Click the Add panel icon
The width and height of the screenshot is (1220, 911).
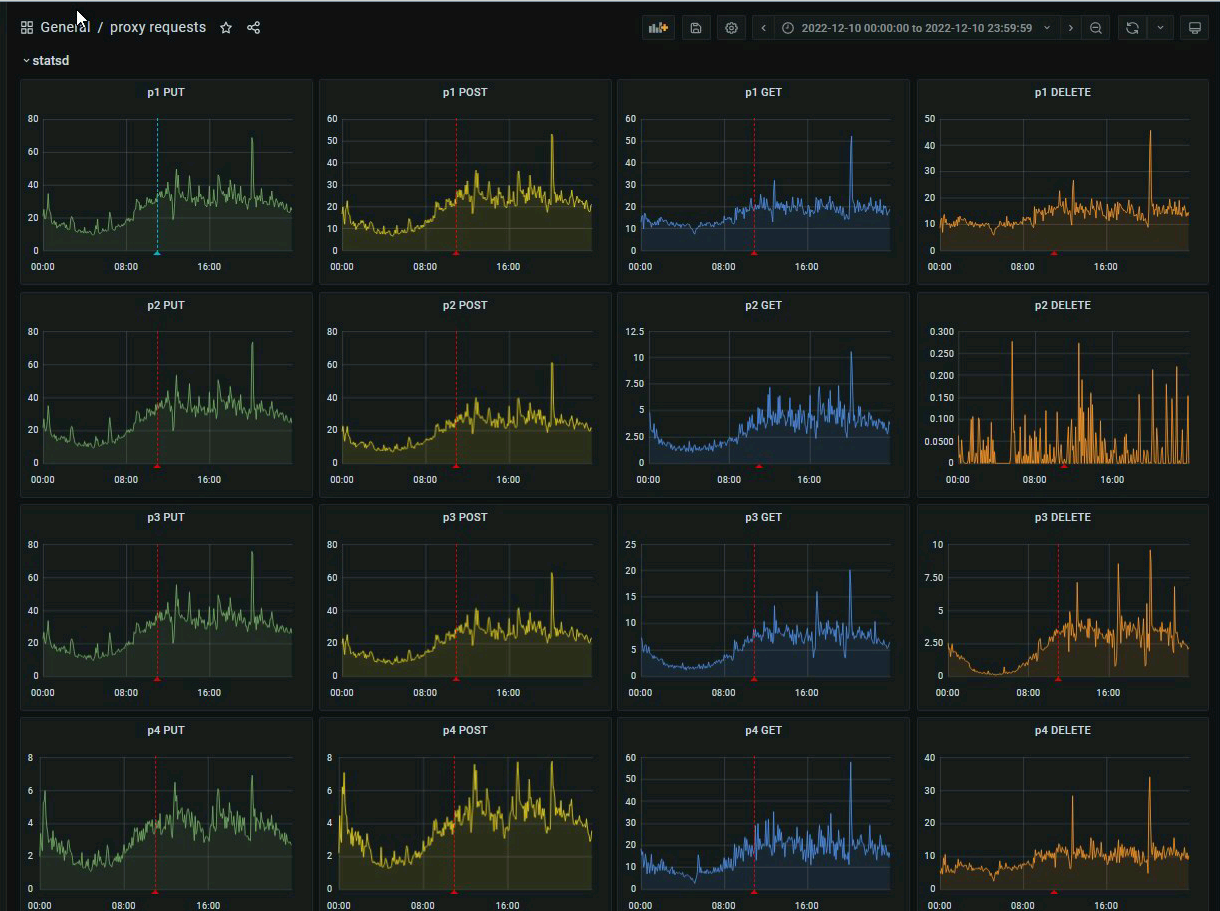658,28
